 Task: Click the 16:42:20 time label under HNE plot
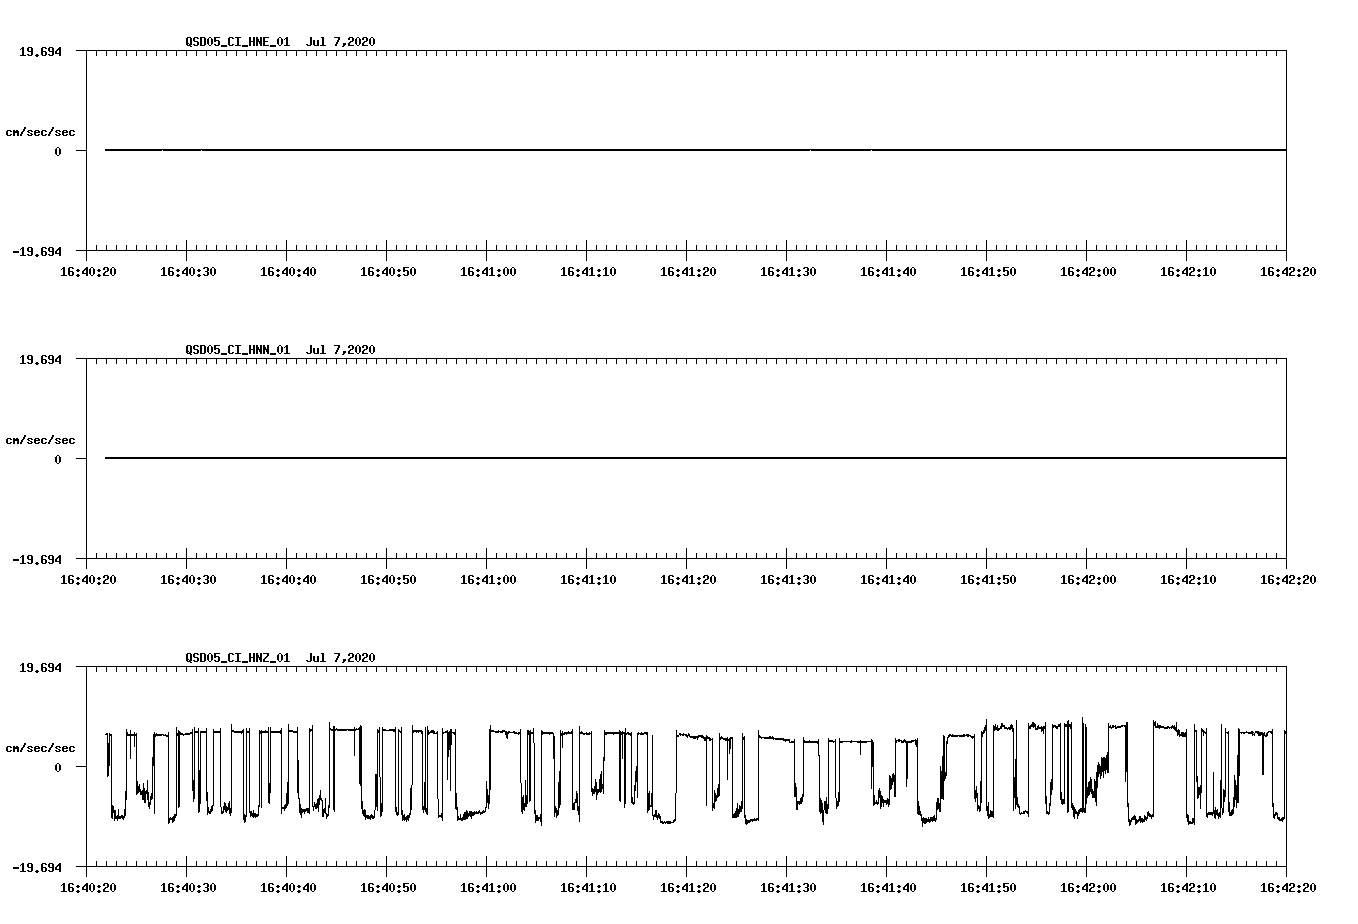point(1288,272)
